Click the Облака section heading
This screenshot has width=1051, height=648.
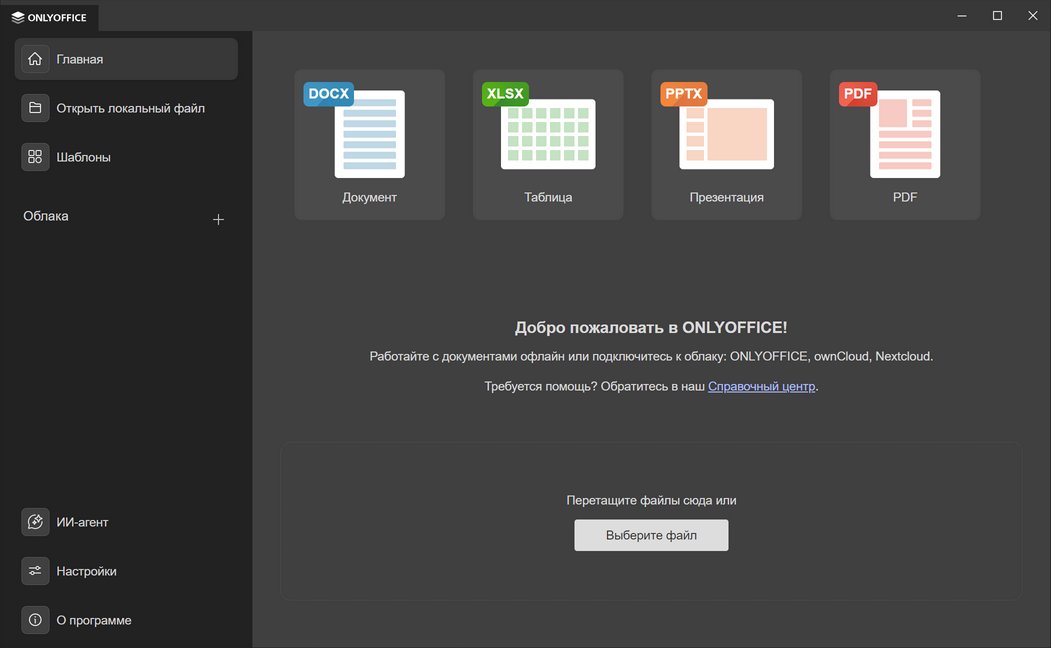(x=46, y=216)
